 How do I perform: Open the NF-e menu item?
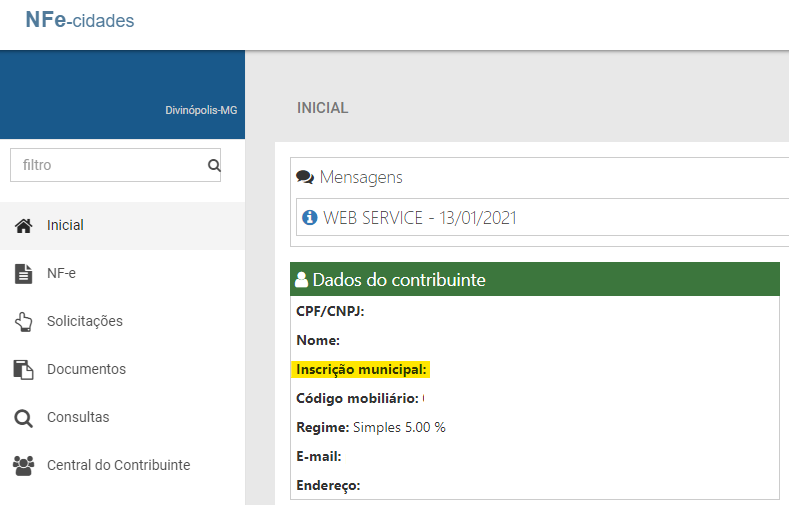tap(122, 274)
